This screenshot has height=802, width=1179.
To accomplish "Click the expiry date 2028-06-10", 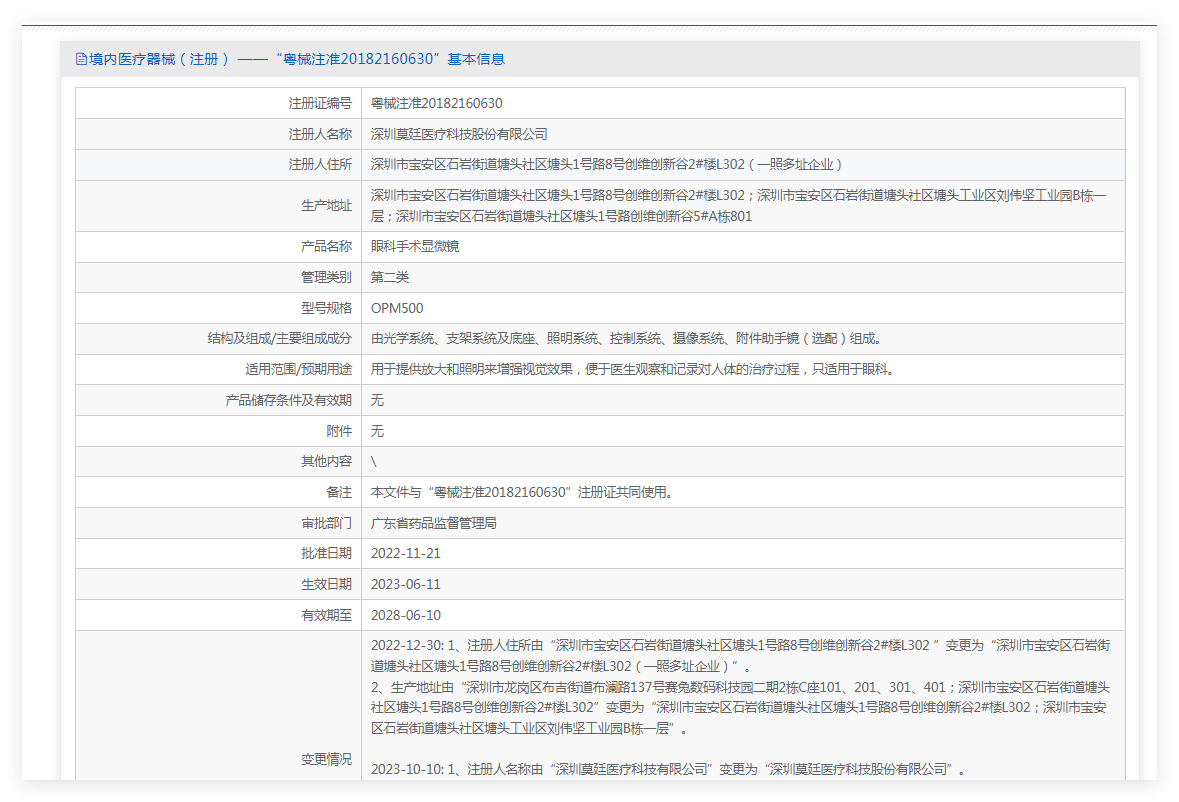I will point(406,615).
